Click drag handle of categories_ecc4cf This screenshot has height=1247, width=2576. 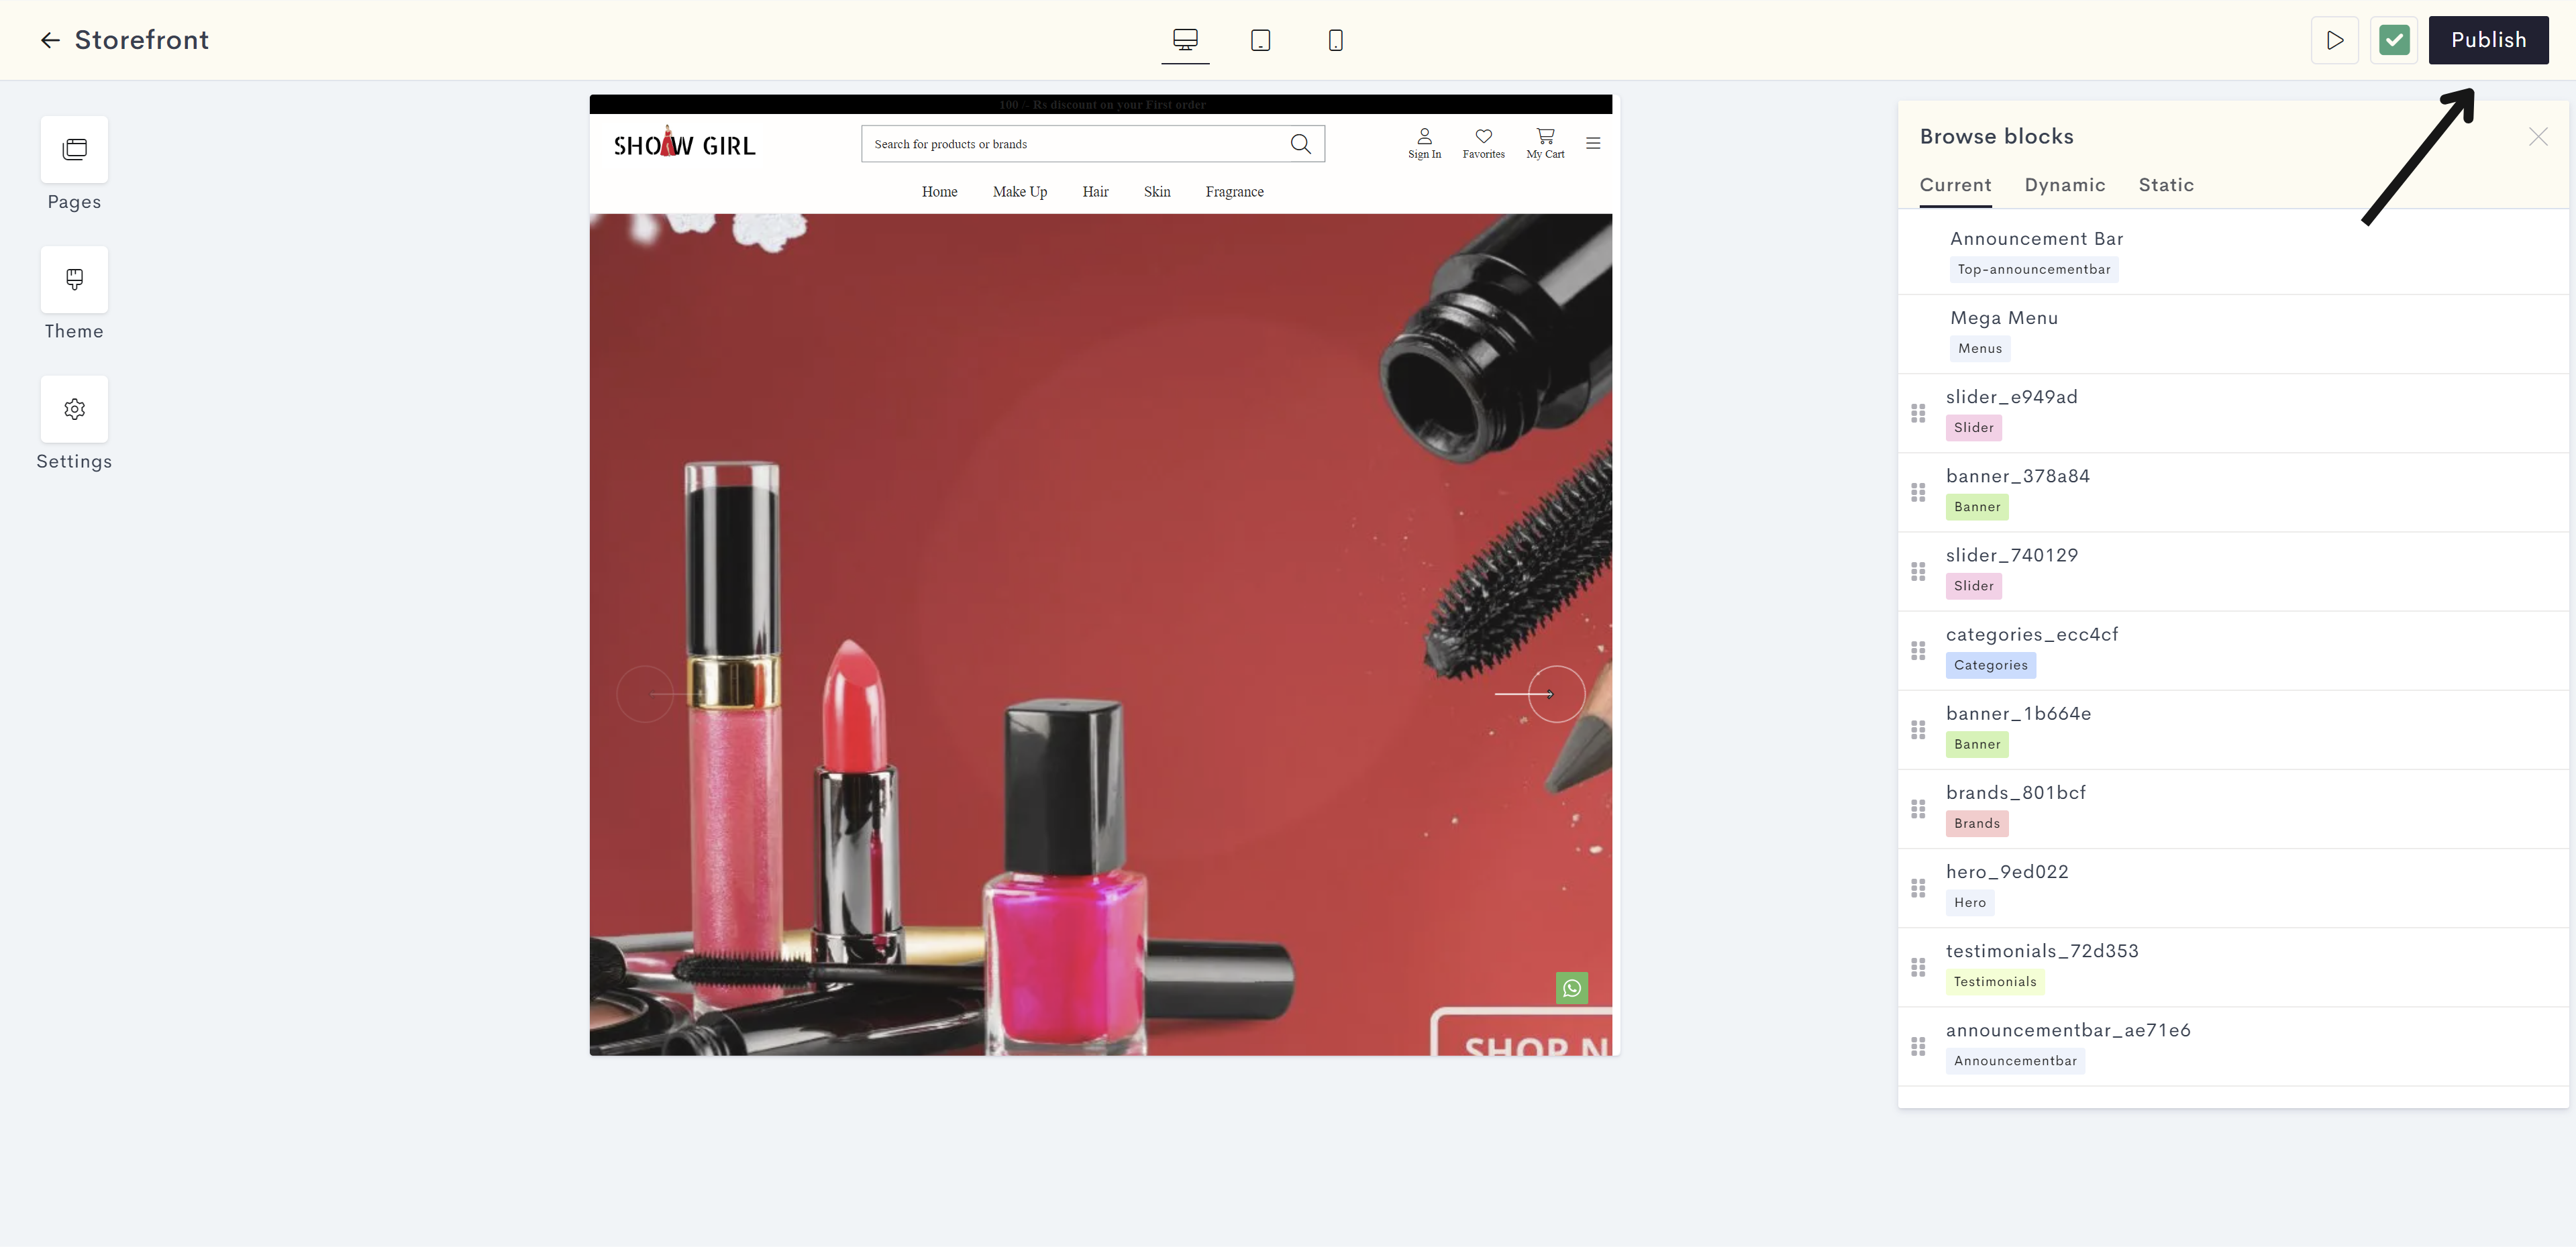click(1918, 650)
